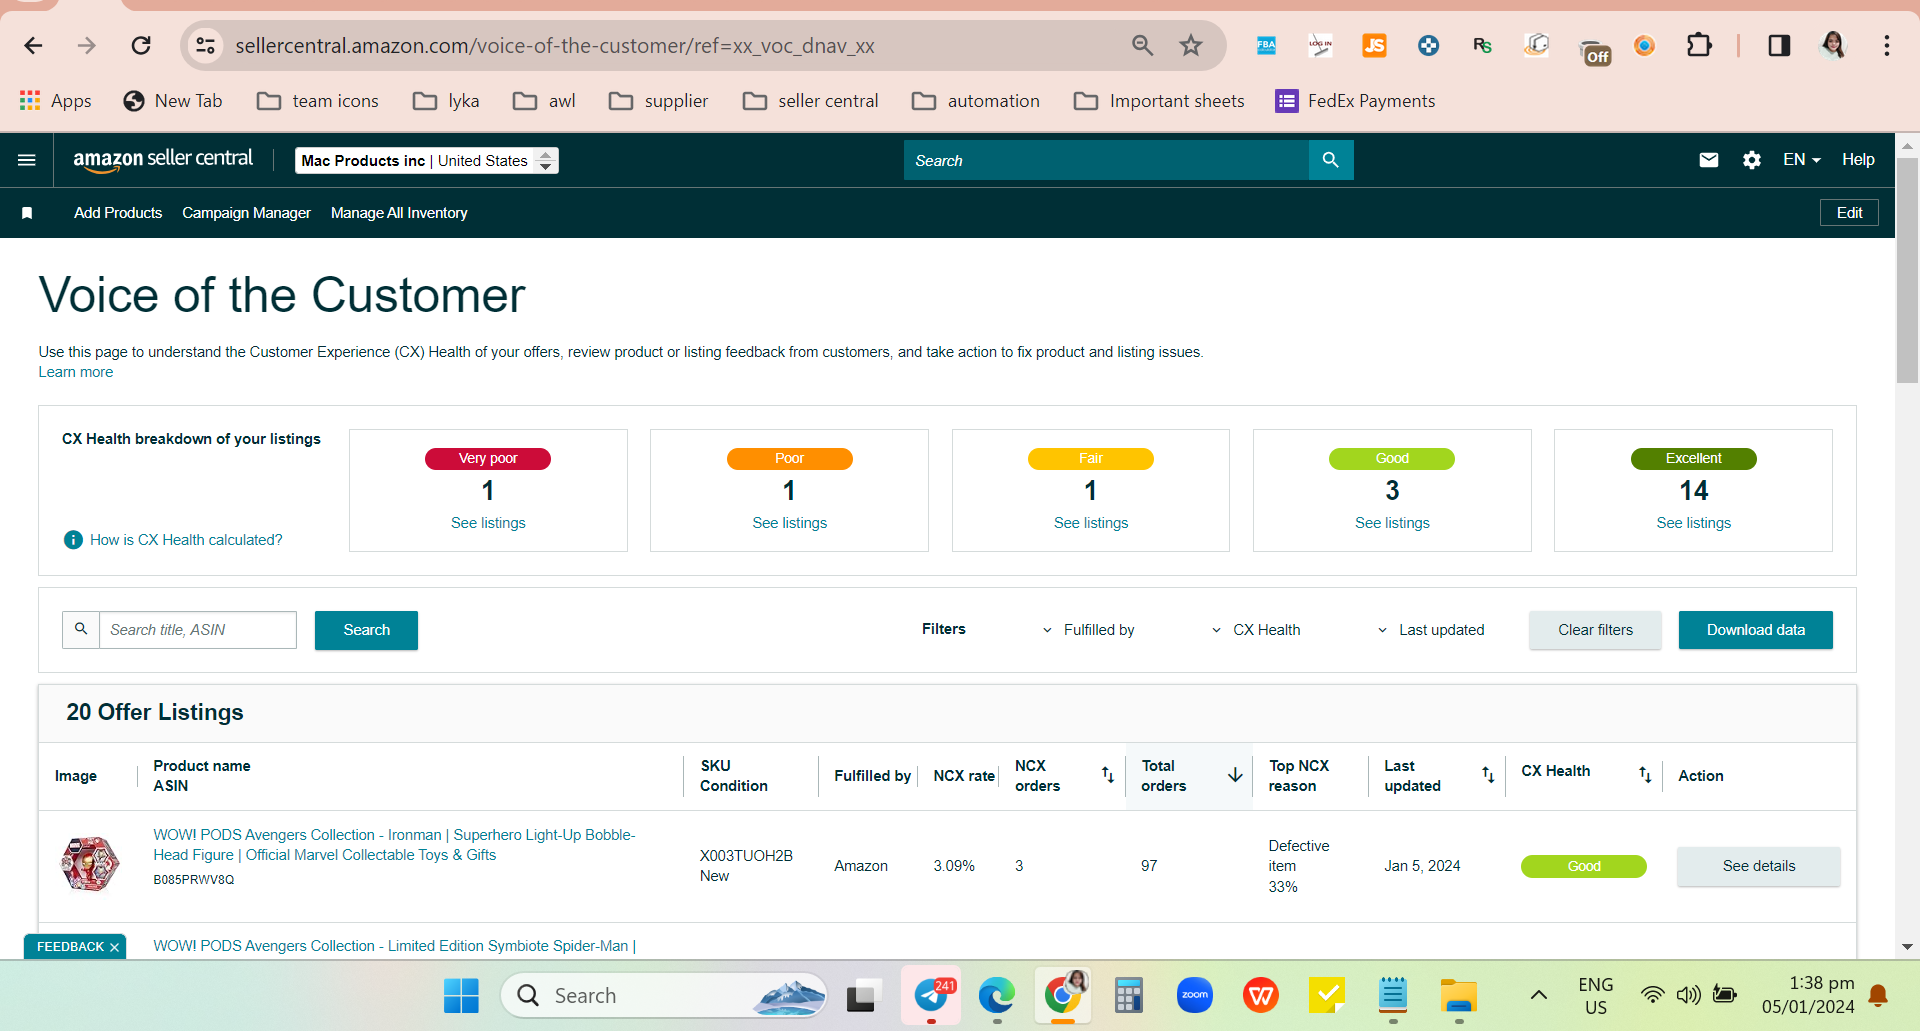Open Manage All Inventory in the nav bar
The image size is (1920, 1031).
coord(399,213)
